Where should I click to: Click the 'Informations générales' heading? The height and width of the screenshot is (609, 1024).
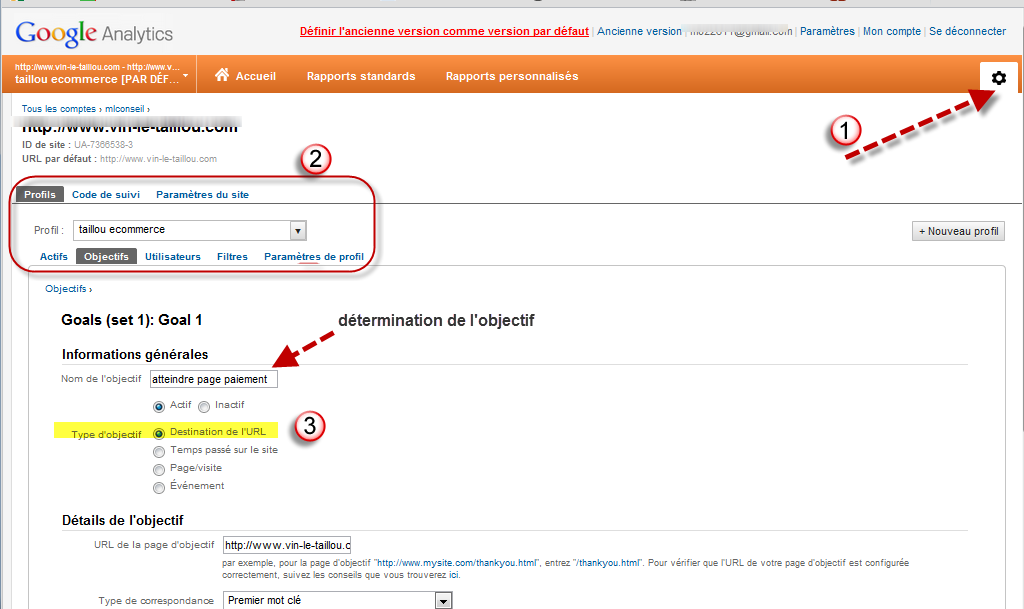tap(135, 354)
